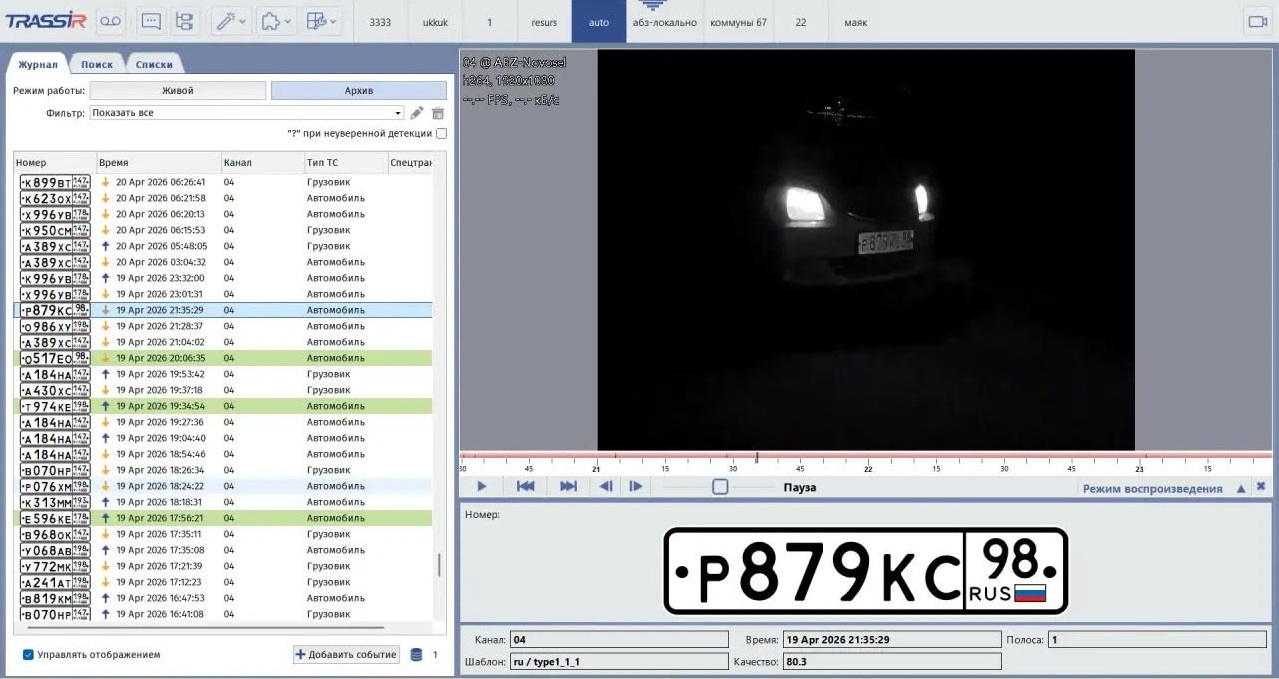1279x679 pixels.
Task: Select the event at 20 Apr 2026 06:26:41
Action: pyautogui.click(x=223, y=182)
